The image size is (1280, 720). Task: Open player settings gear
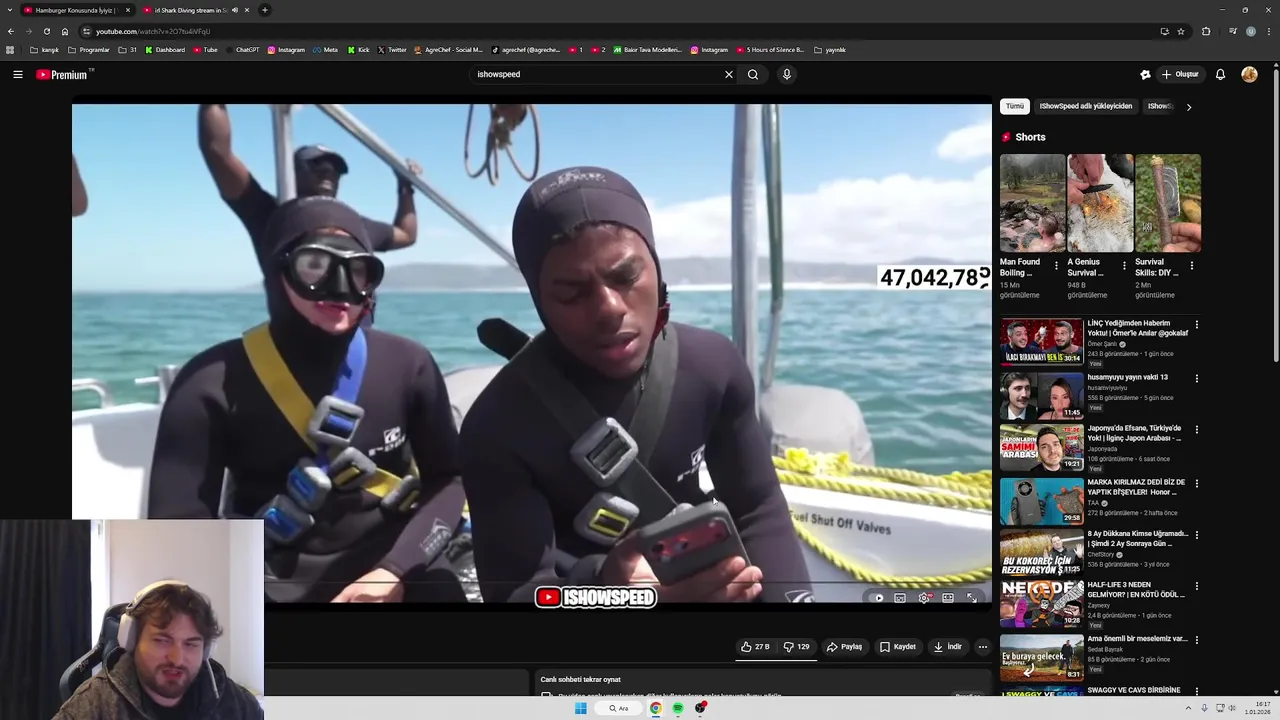924,598
